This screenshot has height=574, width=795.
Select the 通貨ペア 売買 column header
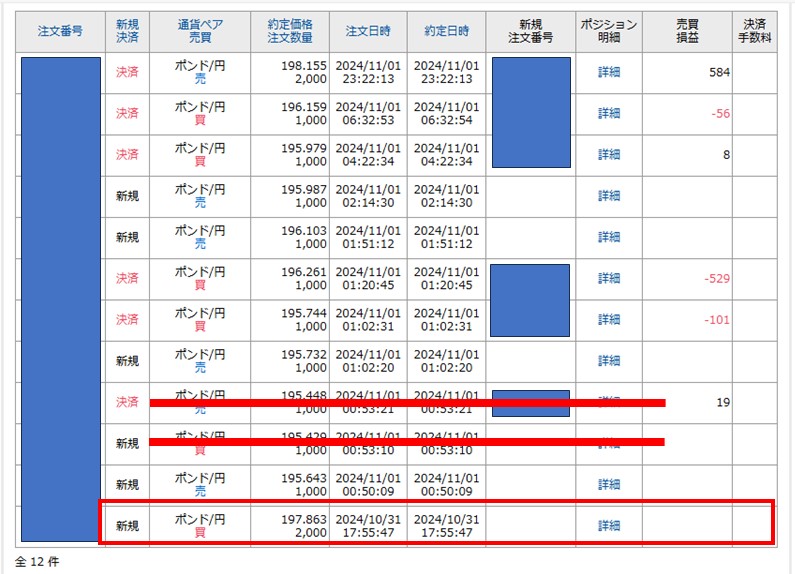pos(199,31)
